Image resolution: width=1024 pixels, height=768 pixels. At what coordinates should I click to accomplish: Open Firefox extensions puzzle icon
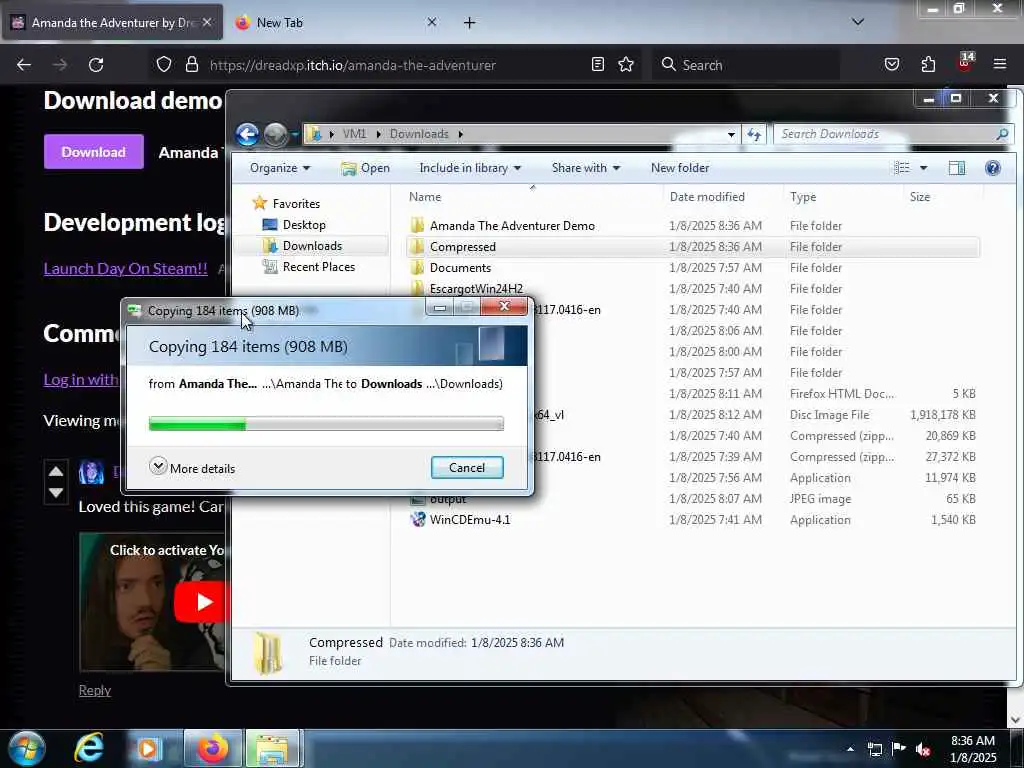[928, 65]
